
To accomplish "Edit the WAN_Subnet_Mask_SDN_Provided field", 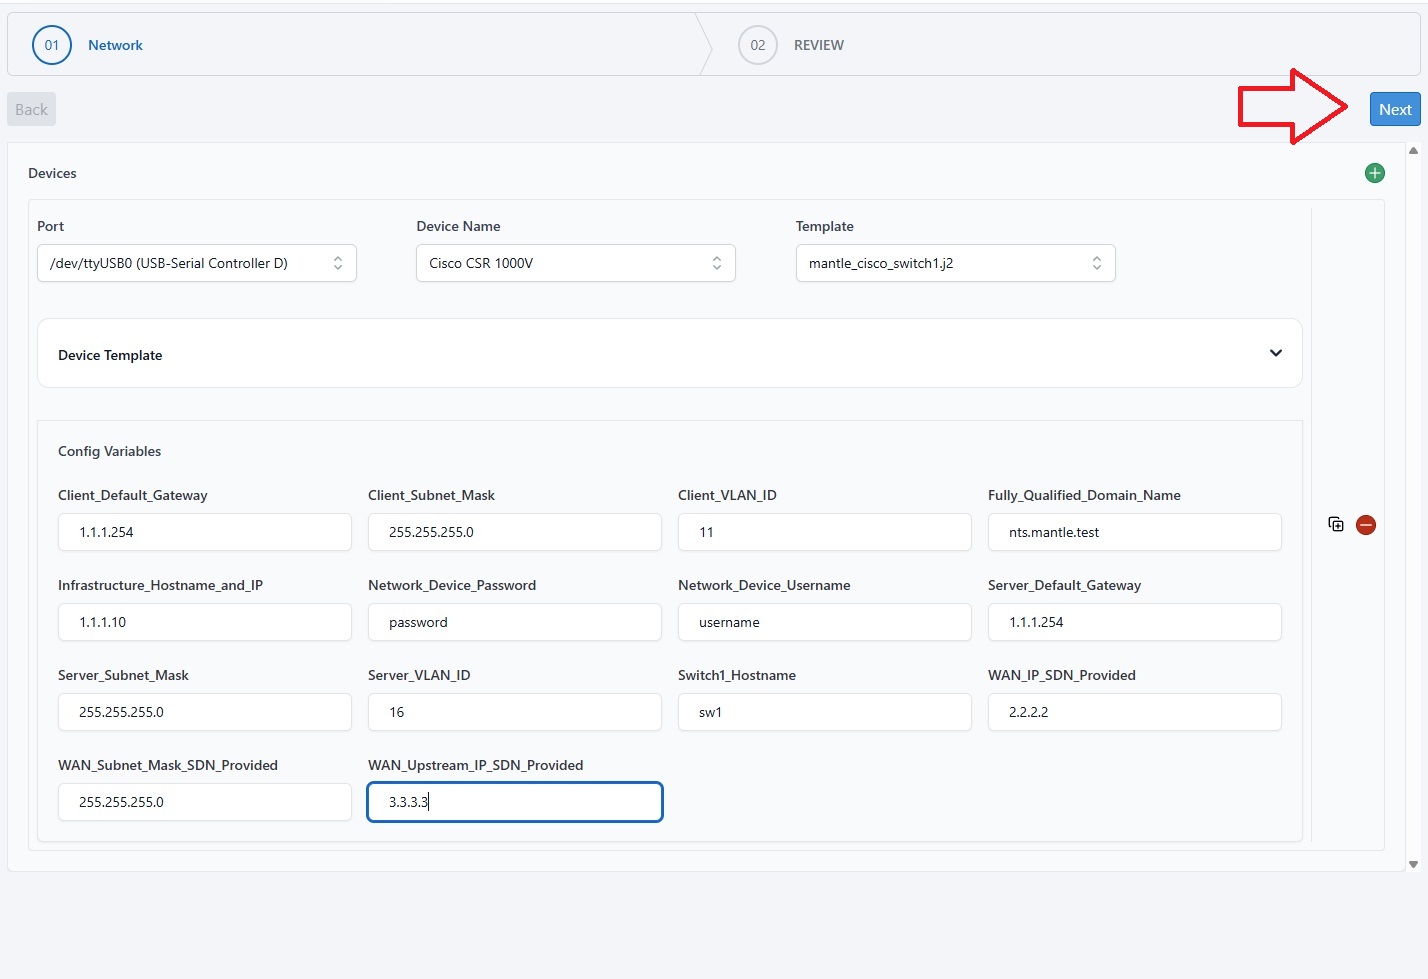I will (x=205, y=802).
